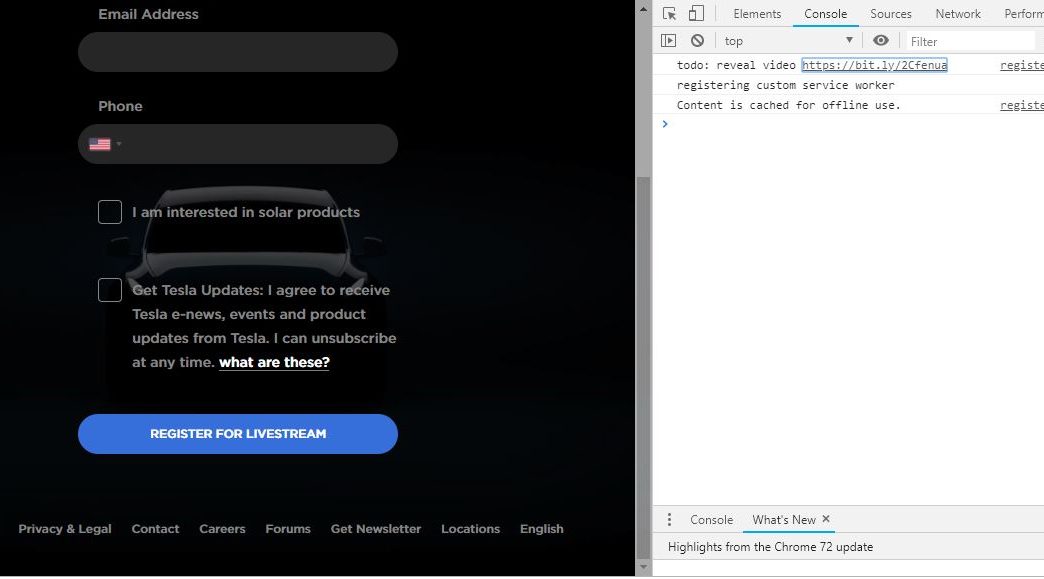The image size is (1044, 579).
Task: Open the Sources tab
Action: (890, 14)
